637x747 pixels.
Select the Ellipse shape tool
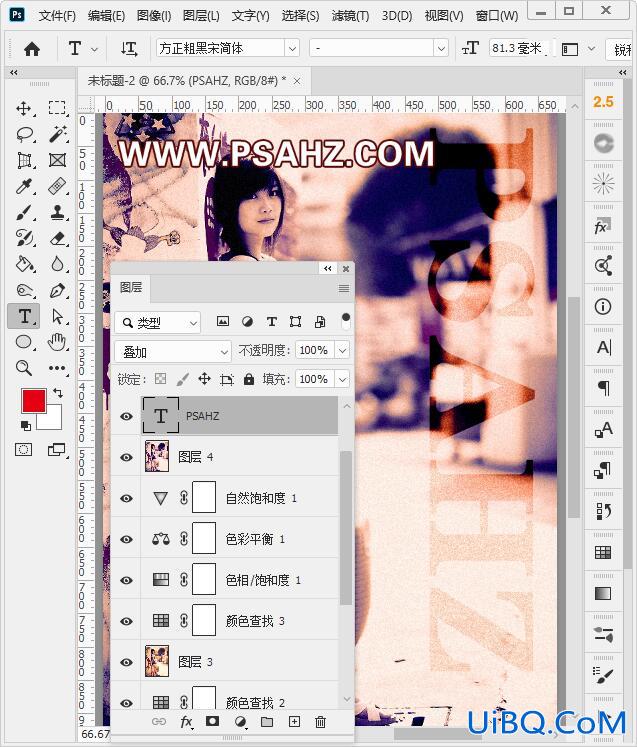pyautogui.click(x=24, y=342)
